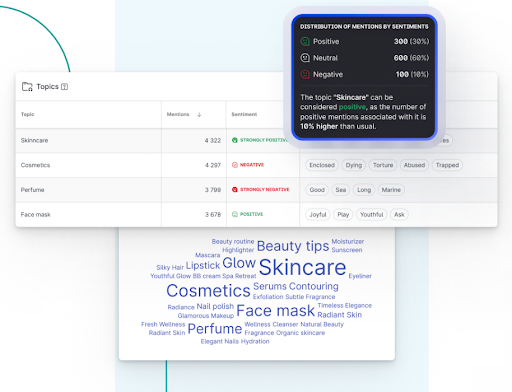Click Hydration in the word cloud
Image resolution: width=512 pixels, height=392 pixels.
[x=255, y=341]
